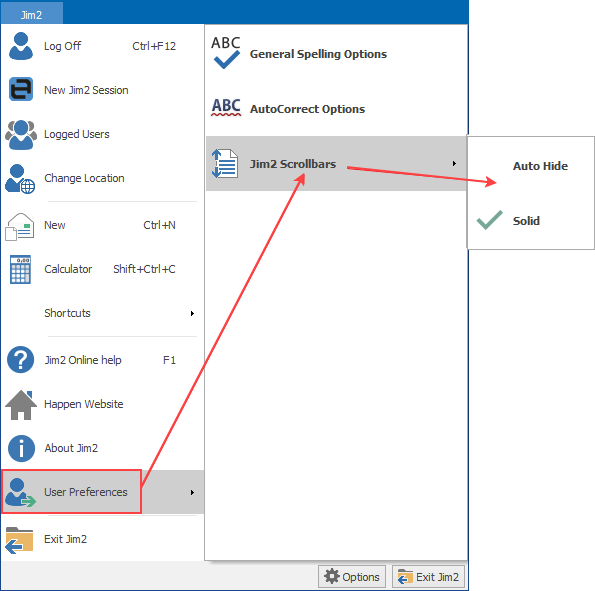This screenshot has height=591, width=595.
Task: Select New Jim2 Session menu entry
Action: tap(102, 90)
